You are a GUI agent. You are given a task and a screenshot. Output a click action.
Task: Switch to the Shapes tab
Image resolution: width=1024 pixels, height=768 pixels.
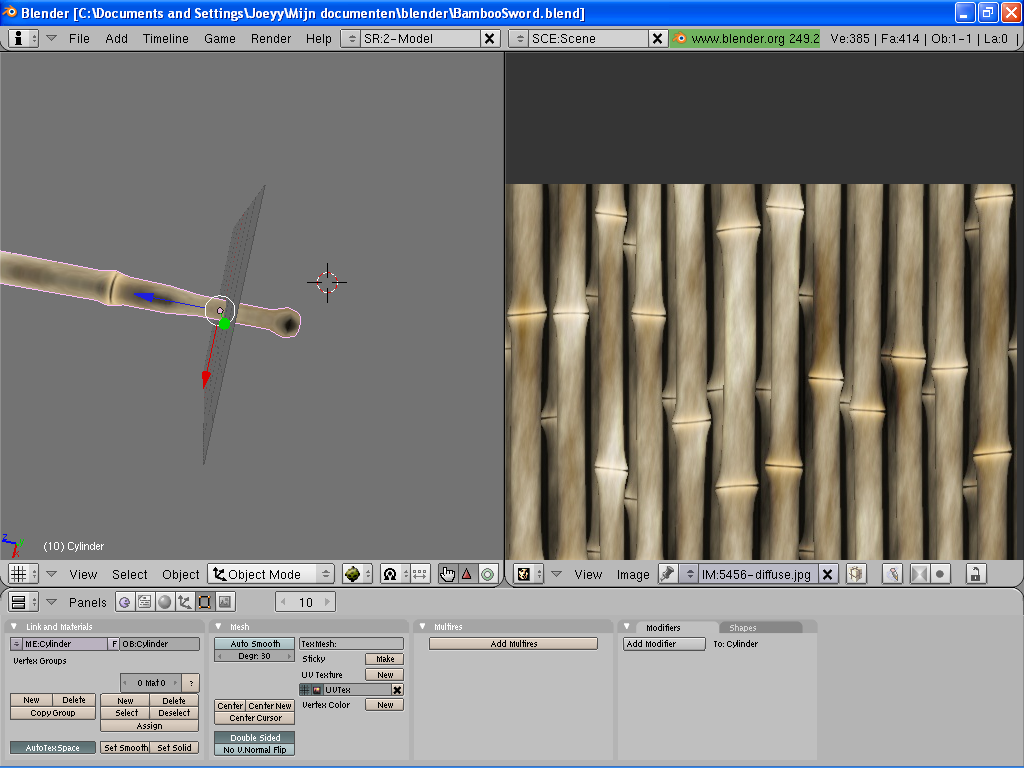(743, 628)
